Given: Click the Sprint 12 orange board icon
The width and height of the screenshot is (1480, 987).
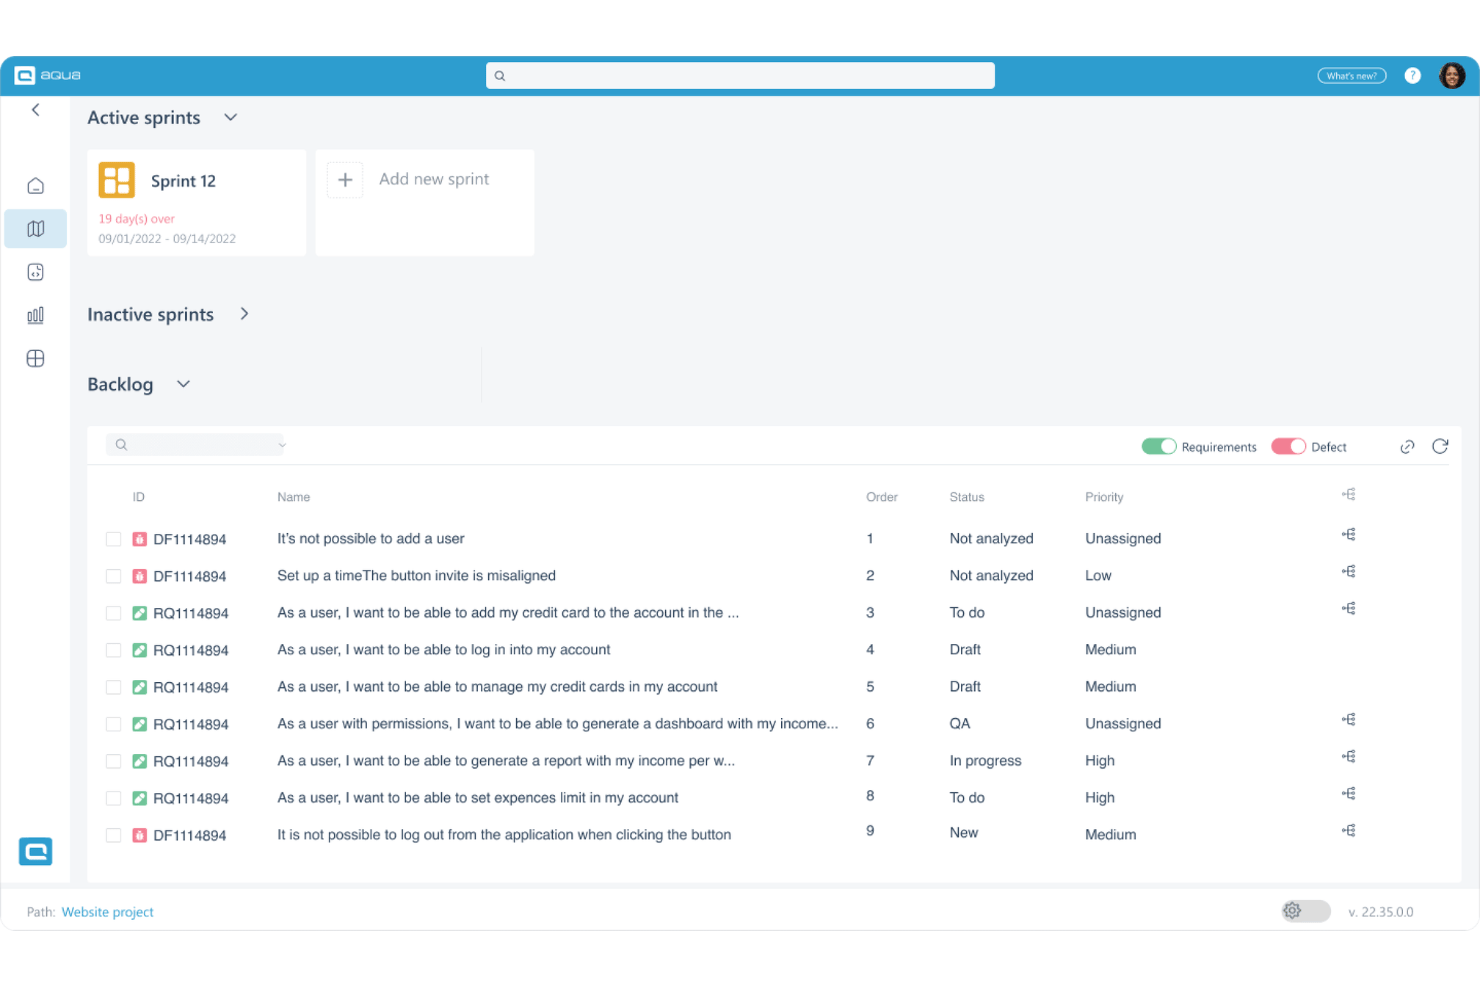Looking at the screenshot, I should (117, 180).
